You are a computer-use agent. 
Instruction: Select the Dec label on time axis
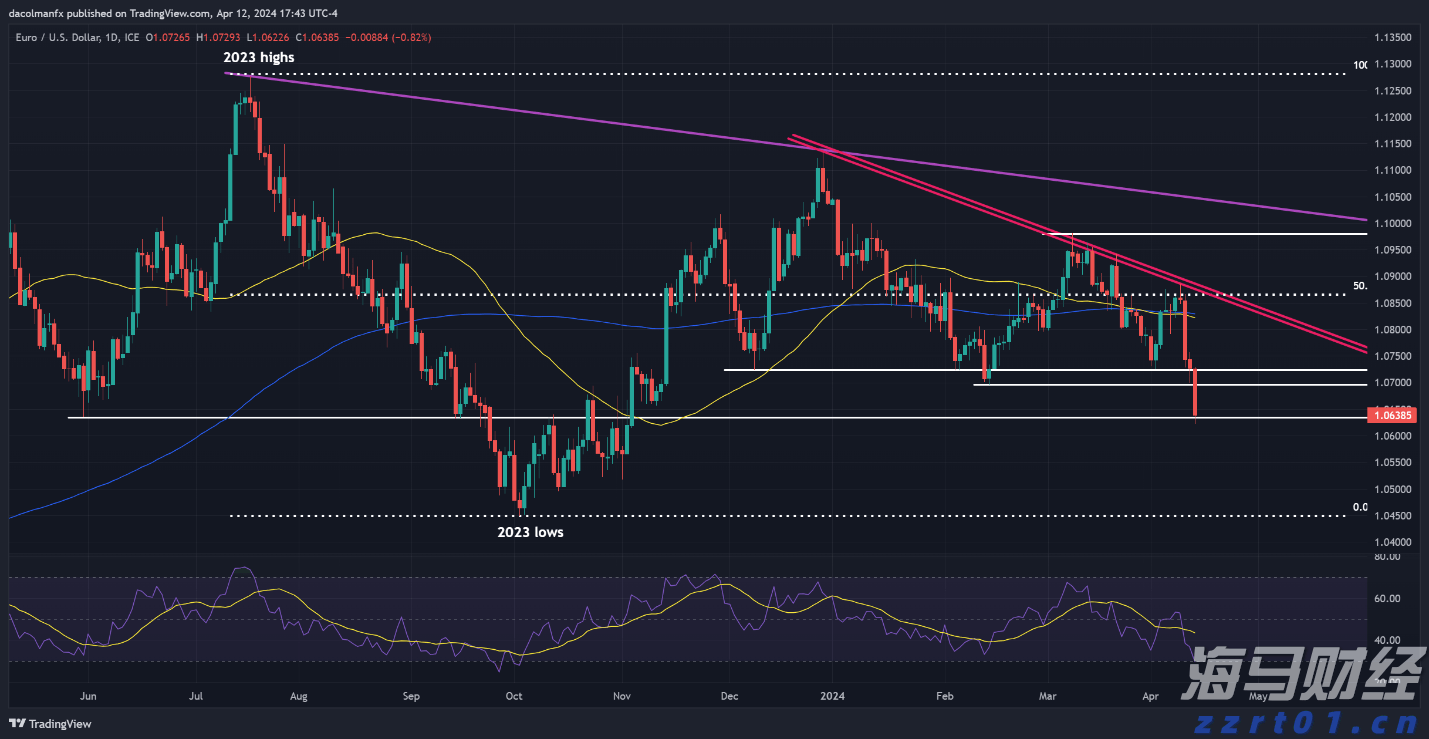click(728, 694)
